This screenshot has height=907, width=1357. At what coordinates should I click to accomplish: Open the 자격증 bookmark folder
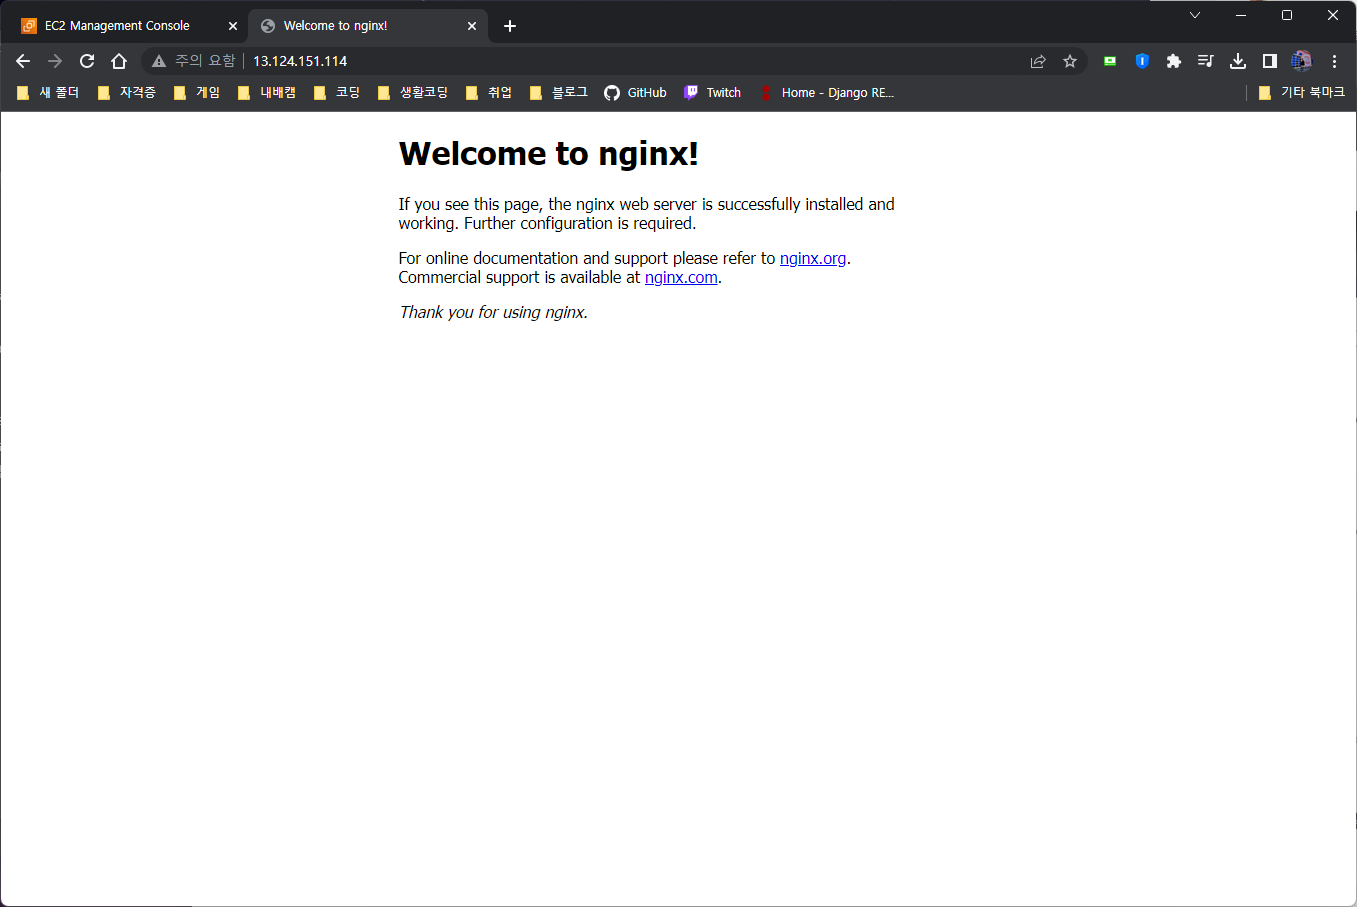pyautogui.click(x=127, y=93)
